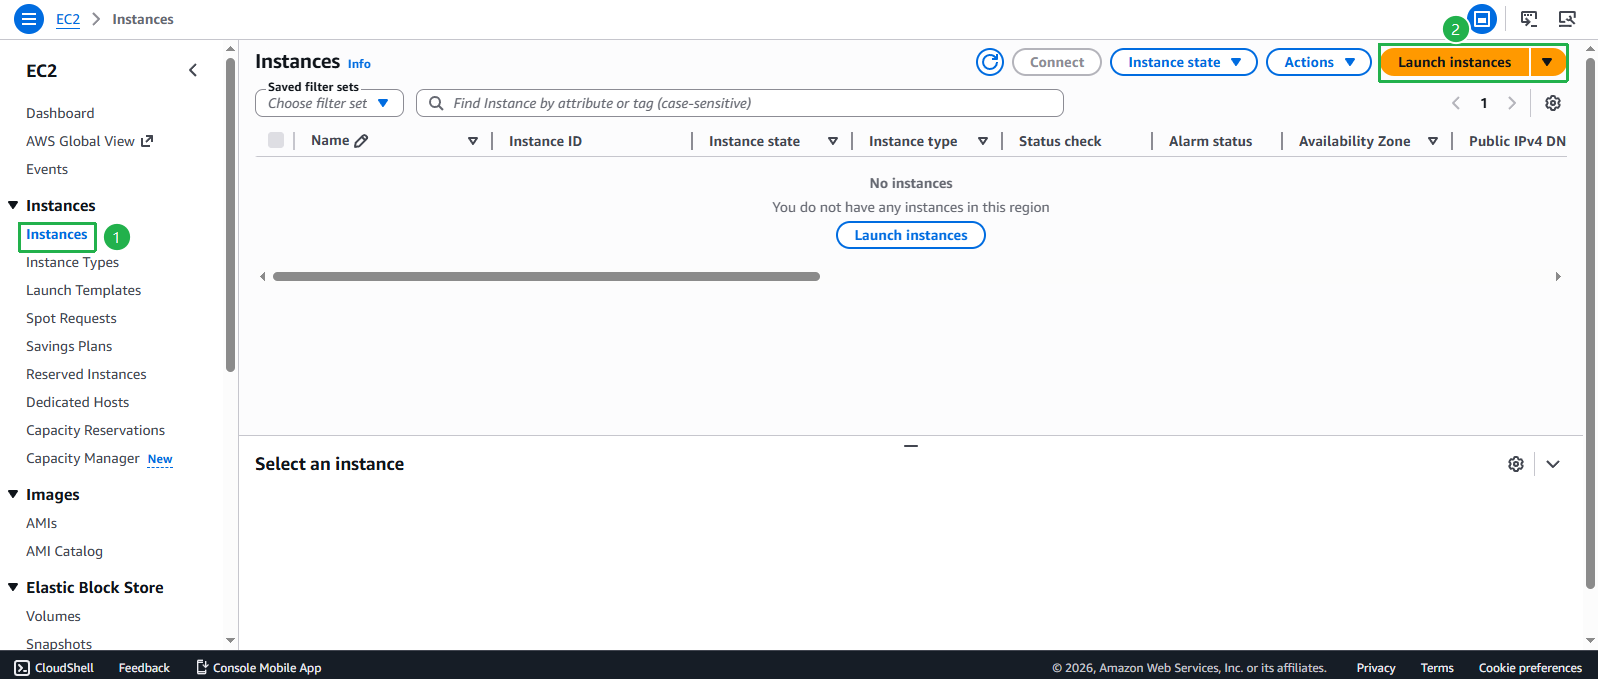The width and height of the screenshot is (1598, 679).
Task: Open the hamburger navigation menu
Action: (x=29, y=19)
